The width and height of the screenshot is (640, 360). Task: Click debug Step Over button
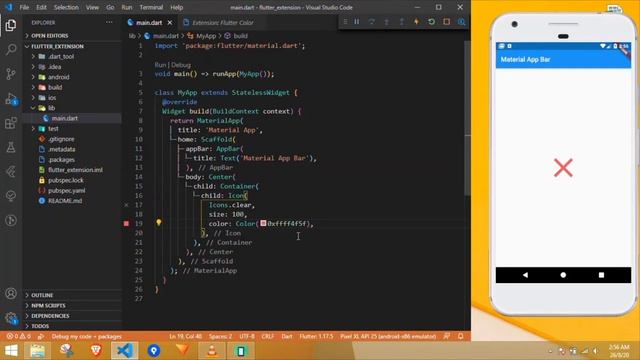(371, 22)
